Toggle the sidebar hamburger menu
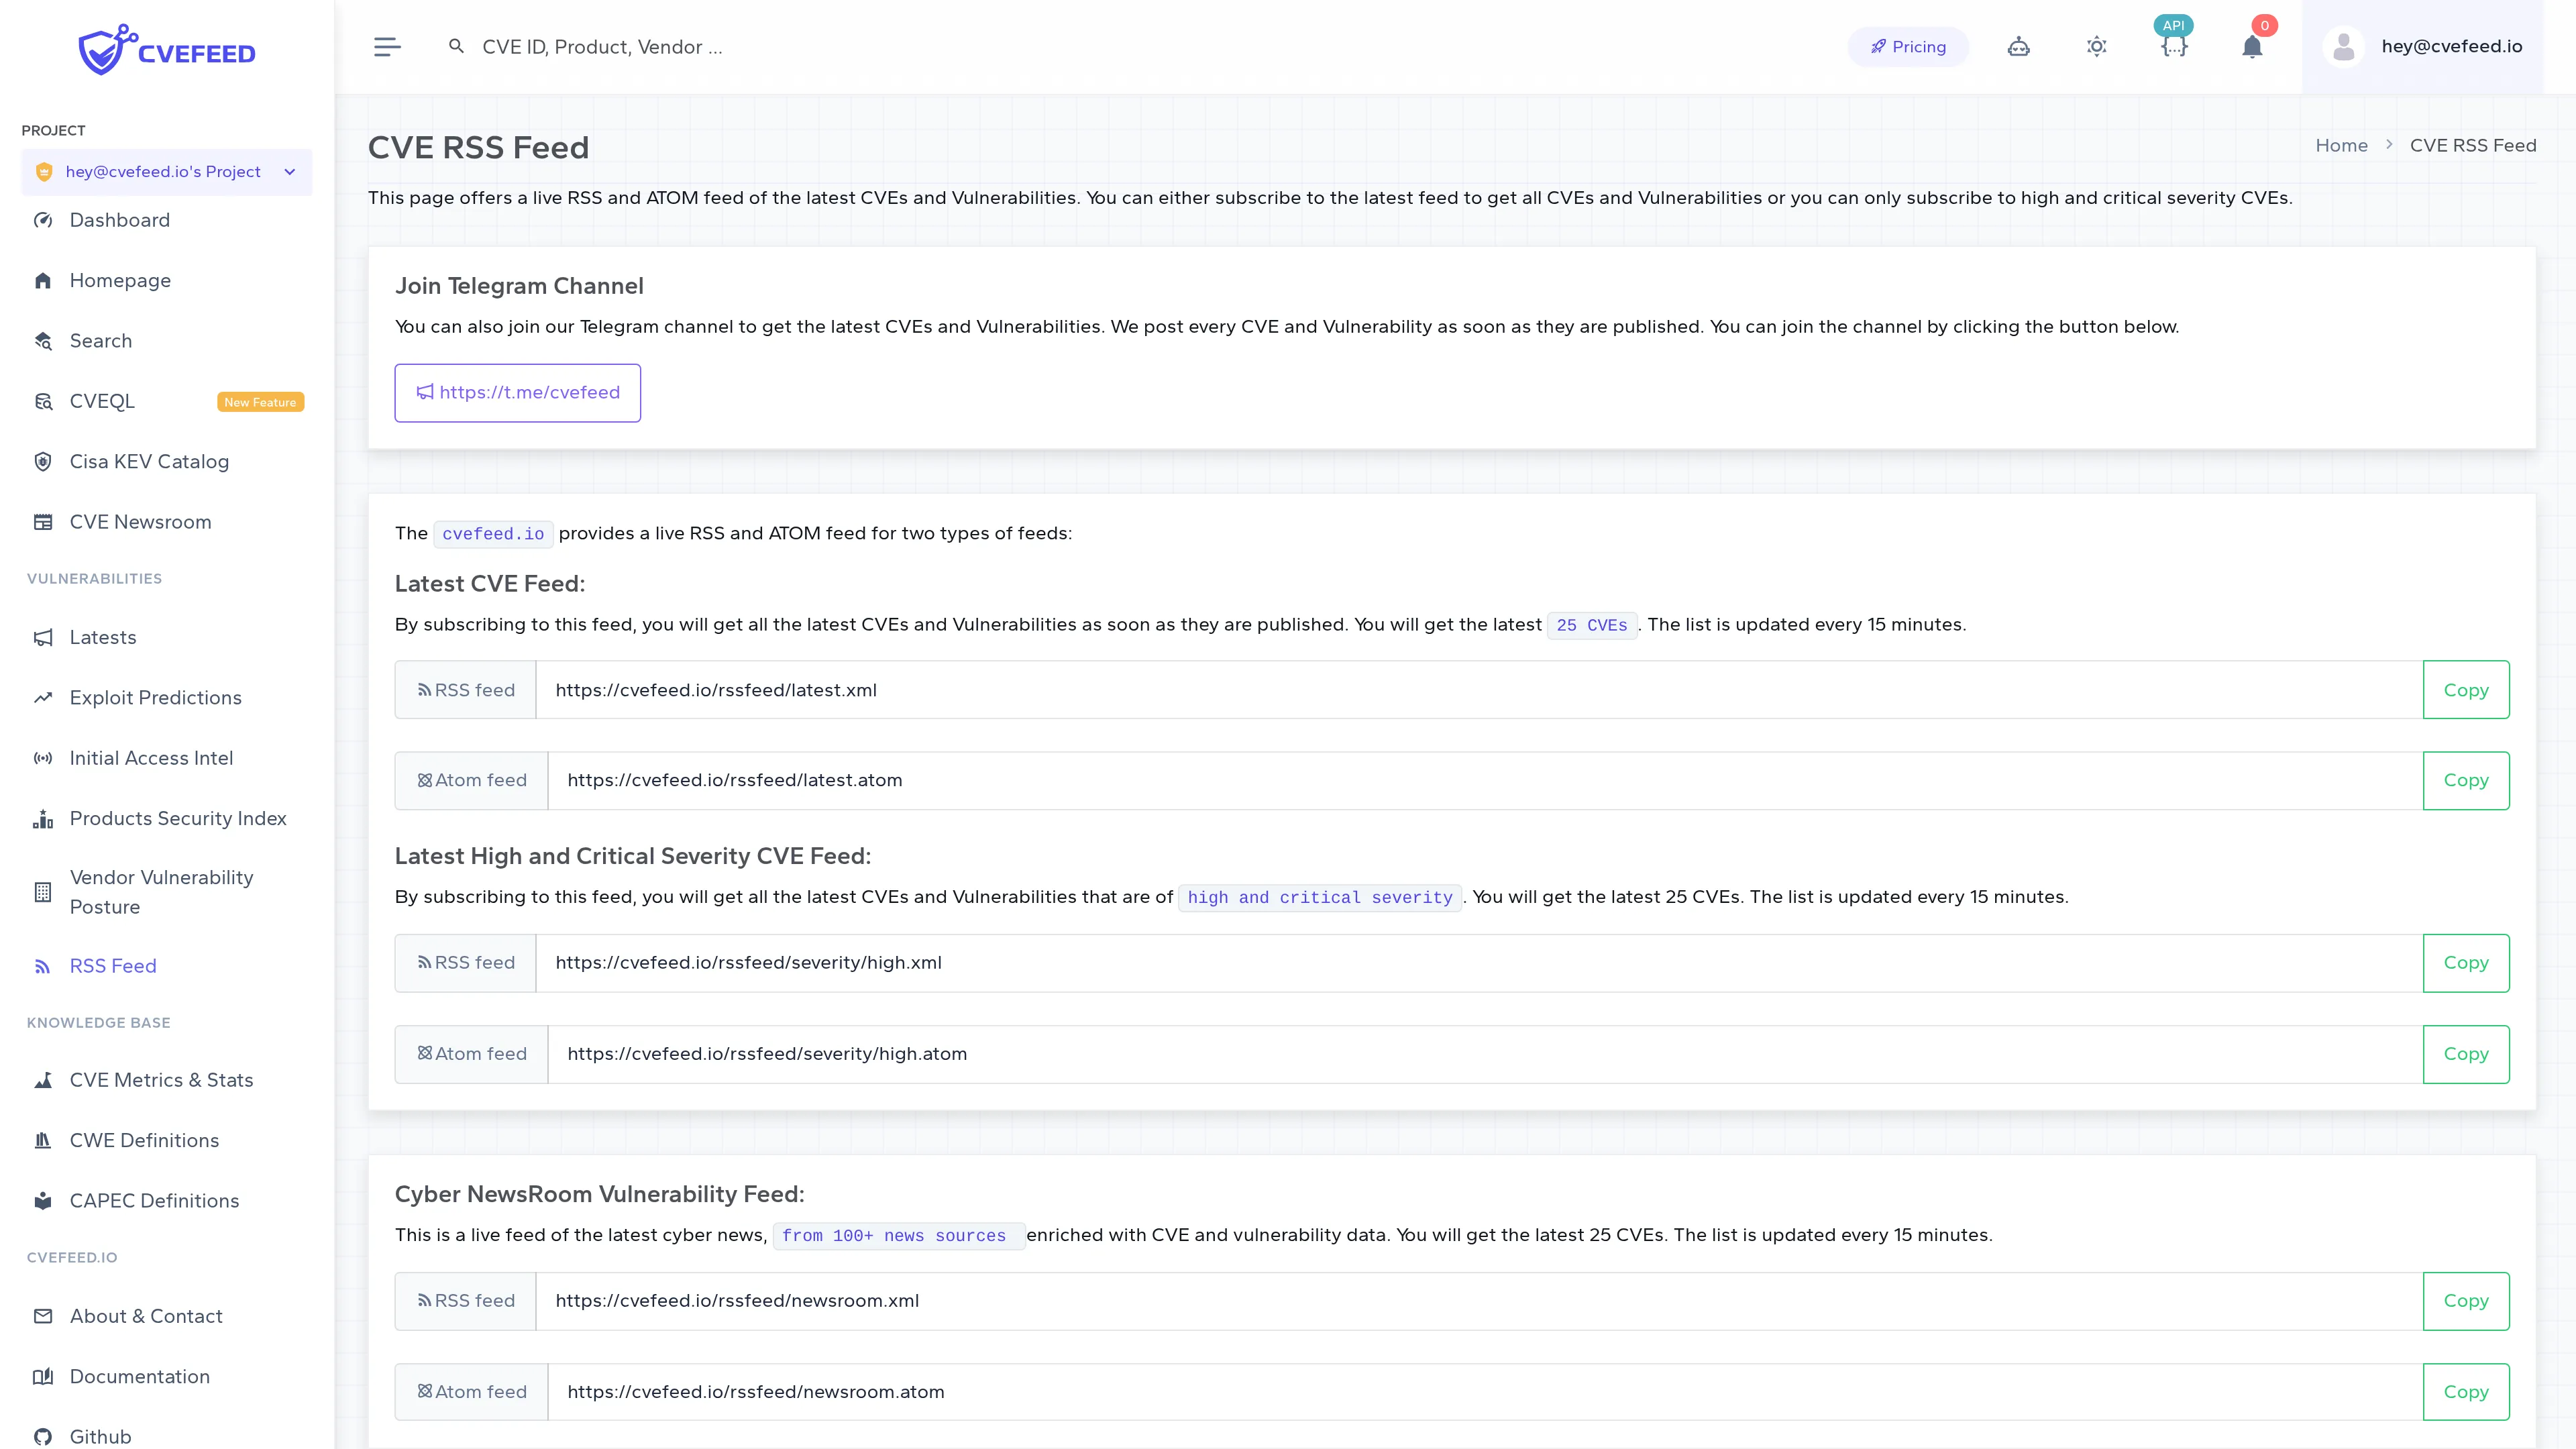This screenshot has height=1449, width=2576. click(387, 47)
